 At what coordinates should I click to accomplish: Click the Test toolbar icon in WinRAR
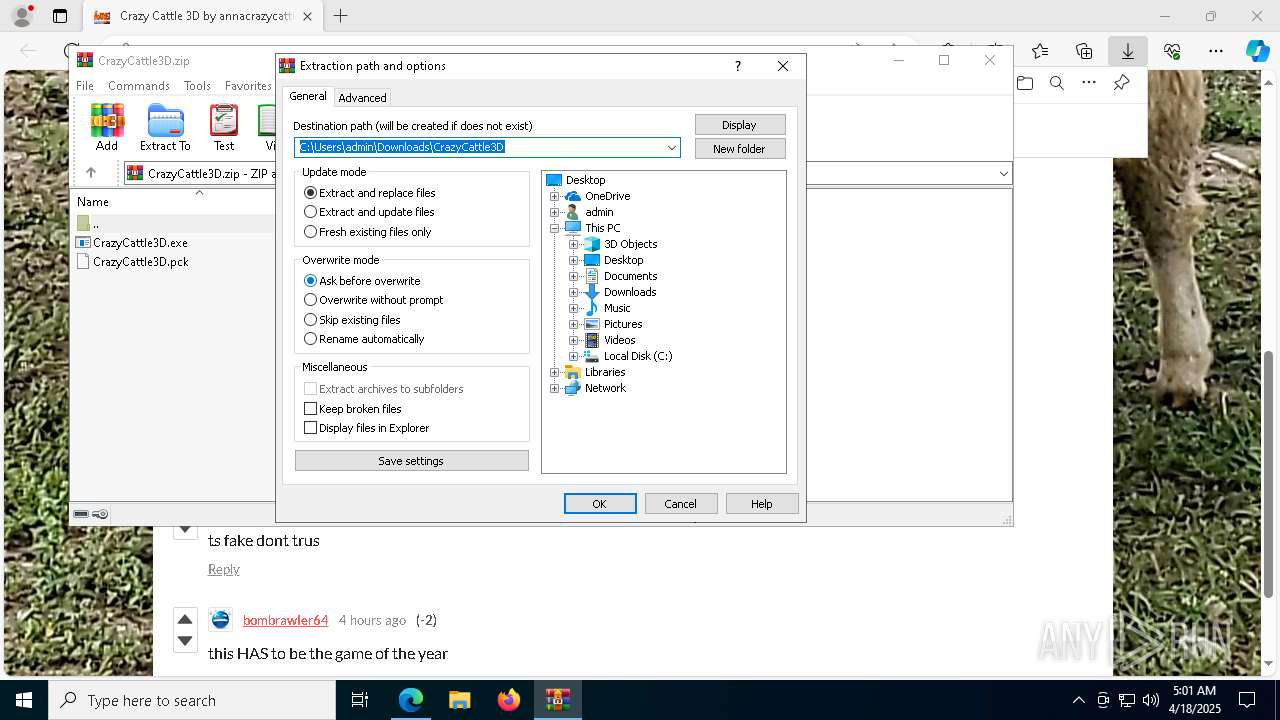pos(224,127)
